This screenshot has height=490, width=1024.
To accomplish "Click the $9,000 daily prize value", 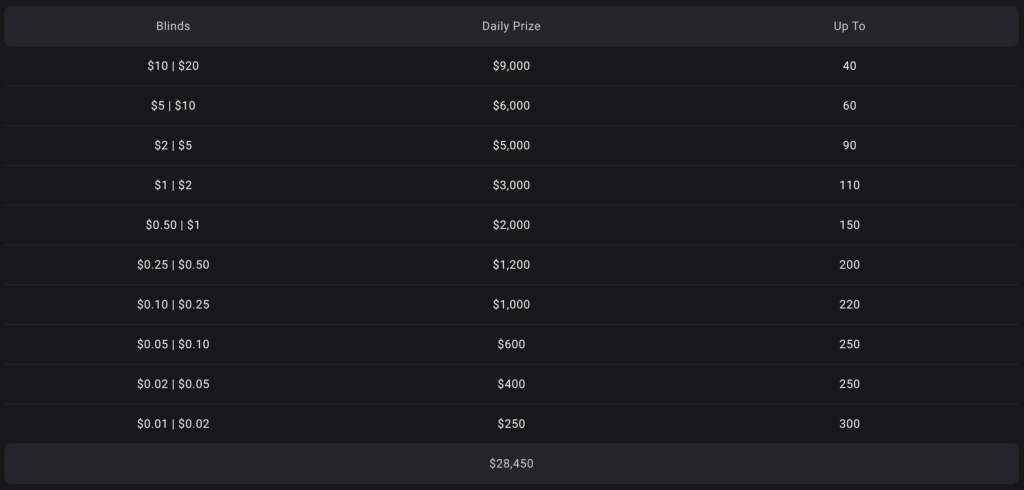I will coord(511,66).
